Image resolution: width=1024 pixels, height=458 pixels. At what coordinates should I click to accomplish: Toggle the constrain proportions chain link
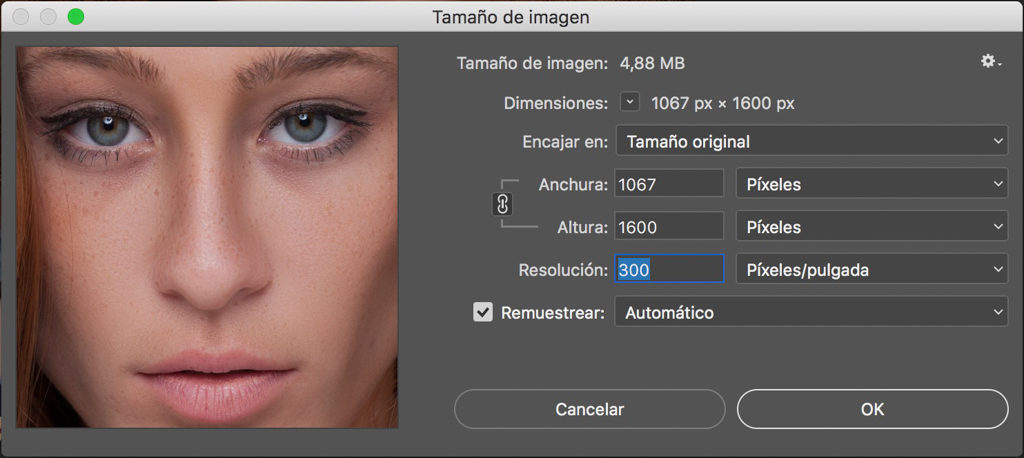502,204
